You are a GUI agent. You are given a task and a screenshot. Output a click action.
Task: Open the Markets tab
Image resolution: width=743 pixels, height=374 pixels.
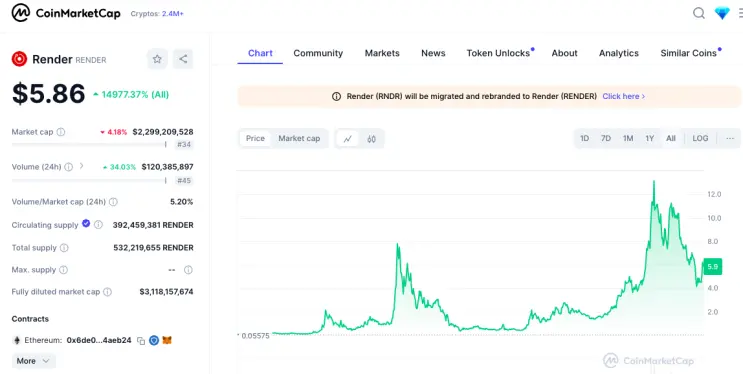(x=382, y=53)
